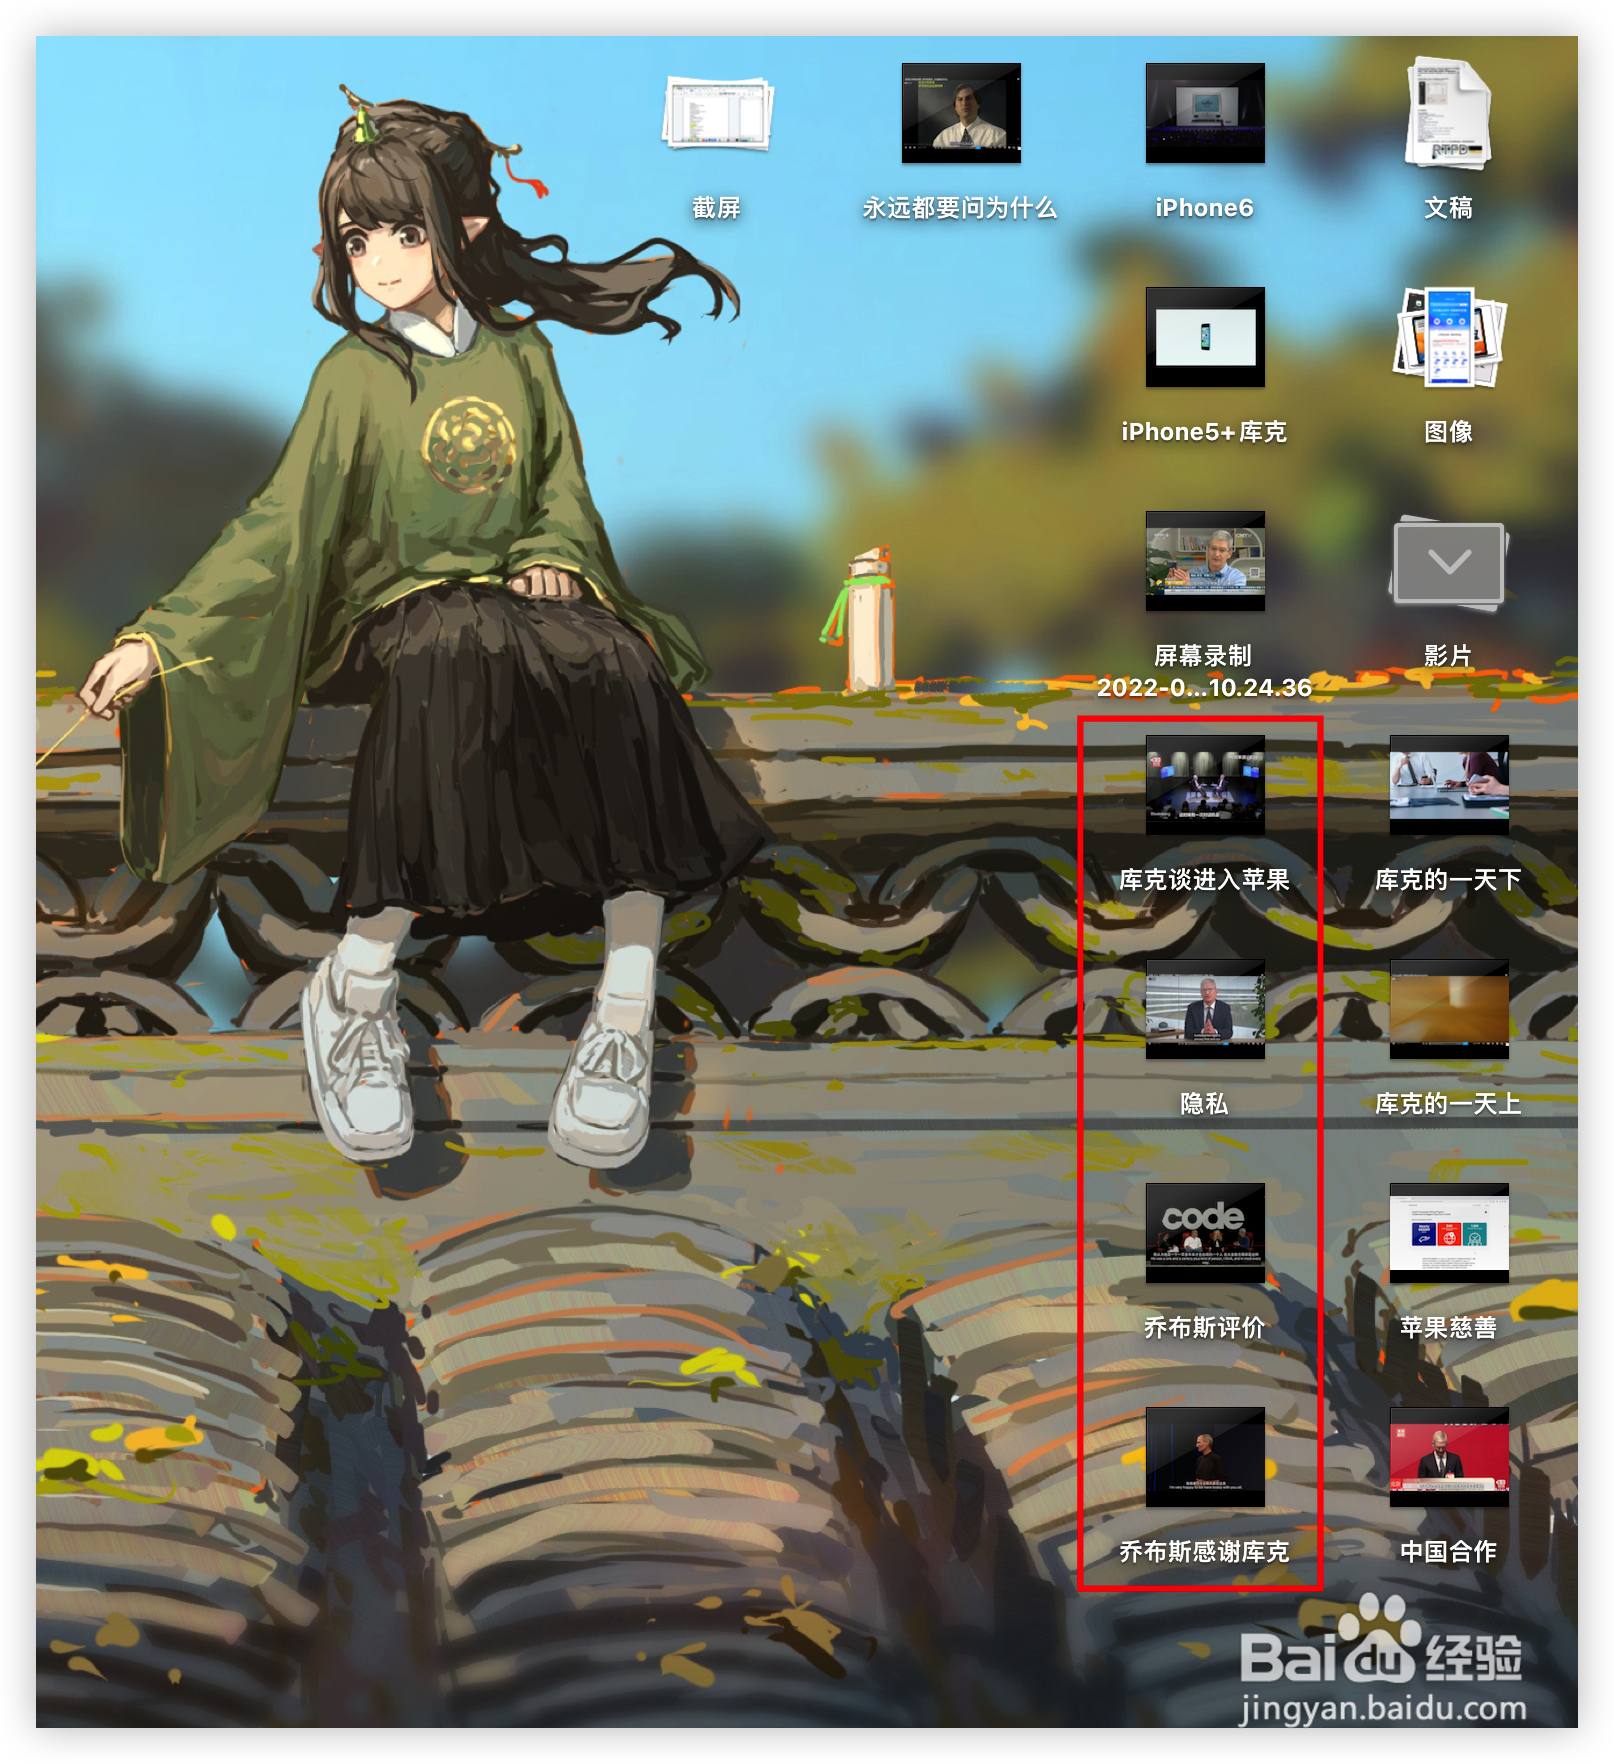
Task: Click the 图像 stack label
Action: [x=1449, y=432]
